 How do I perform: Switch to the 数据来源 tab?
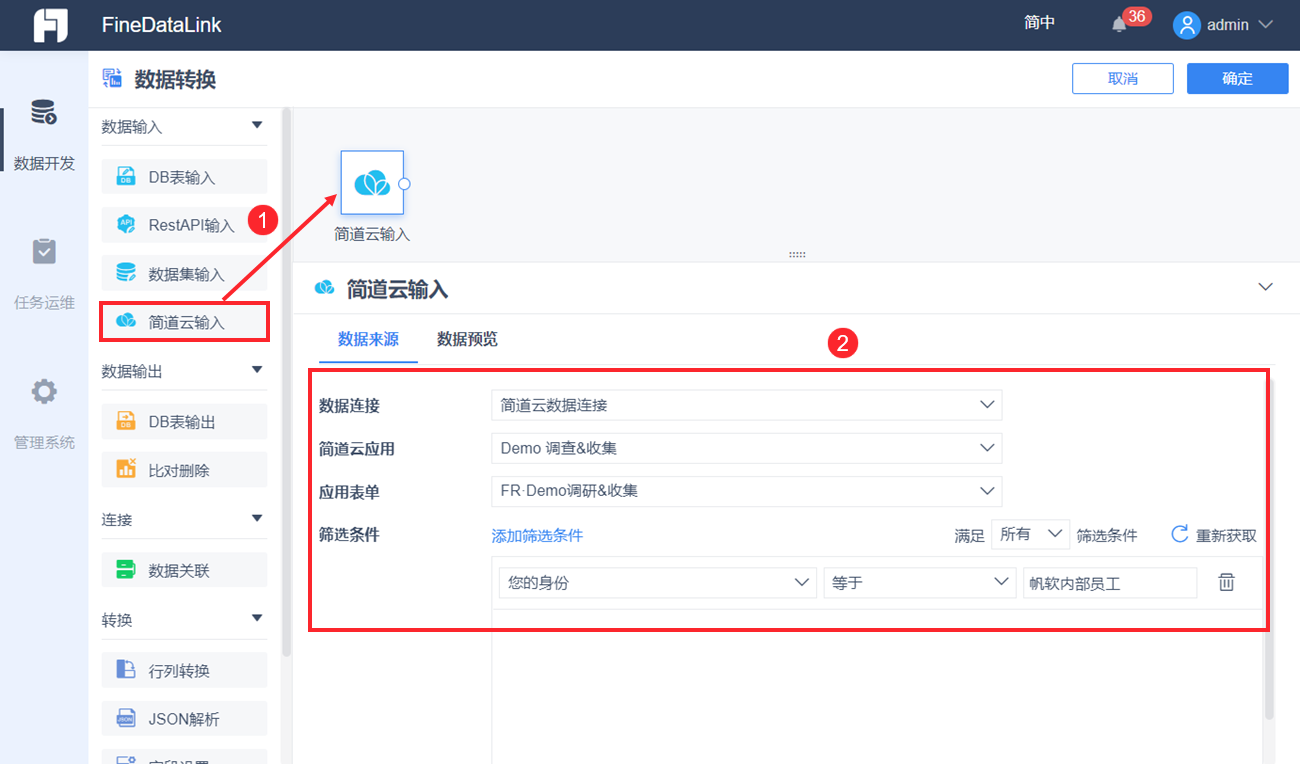click(x=368, y=339)
